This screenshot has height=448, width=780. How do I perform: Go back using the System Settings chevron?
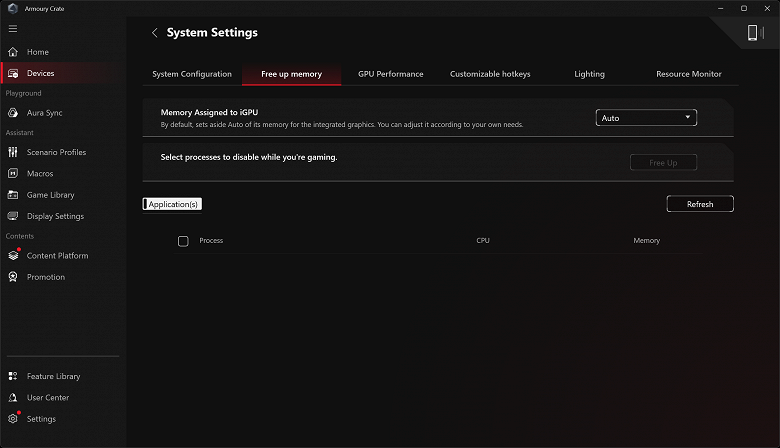pyautogui.click(x=155, y=33)
